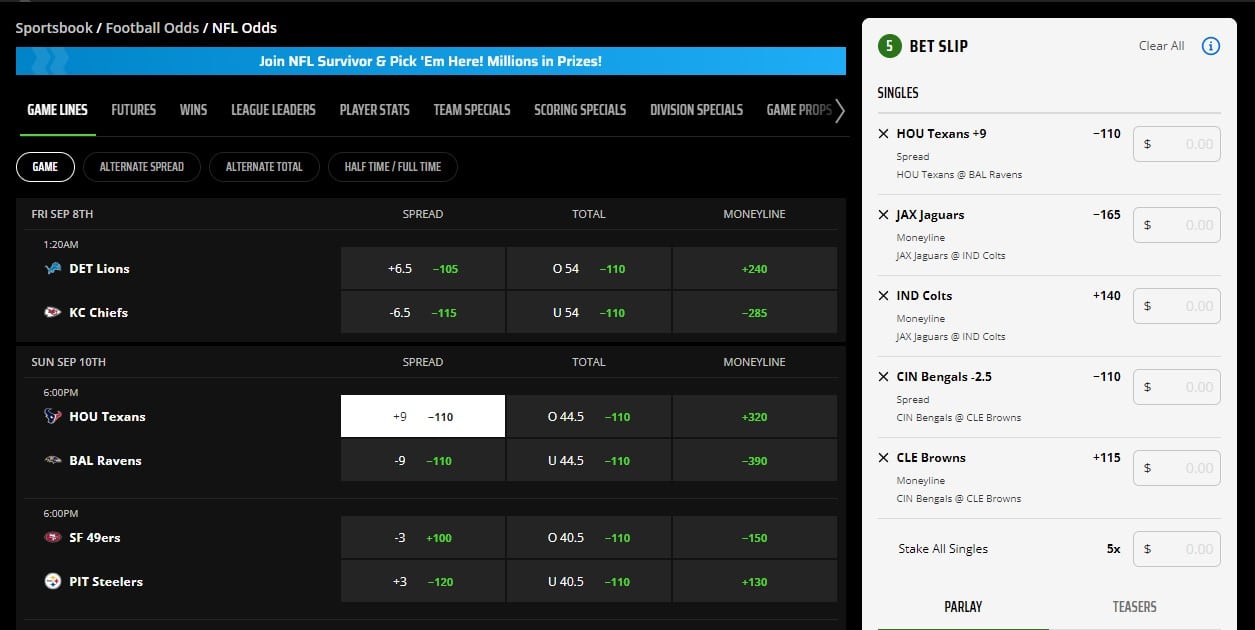Select Under 40.5 total

(x=589, y=581)
